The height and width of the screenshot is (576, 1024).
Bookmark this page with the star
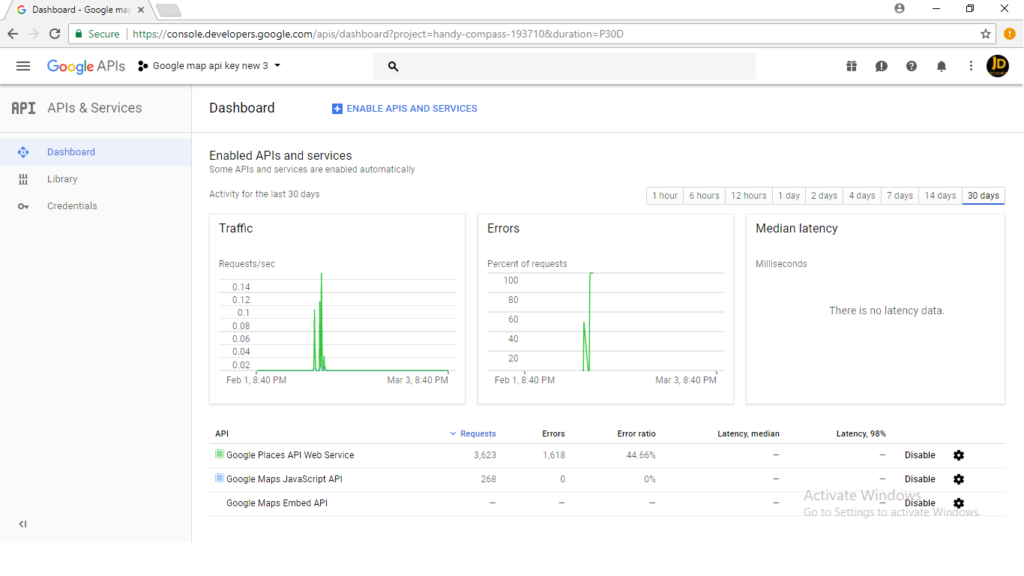point(985,34)
